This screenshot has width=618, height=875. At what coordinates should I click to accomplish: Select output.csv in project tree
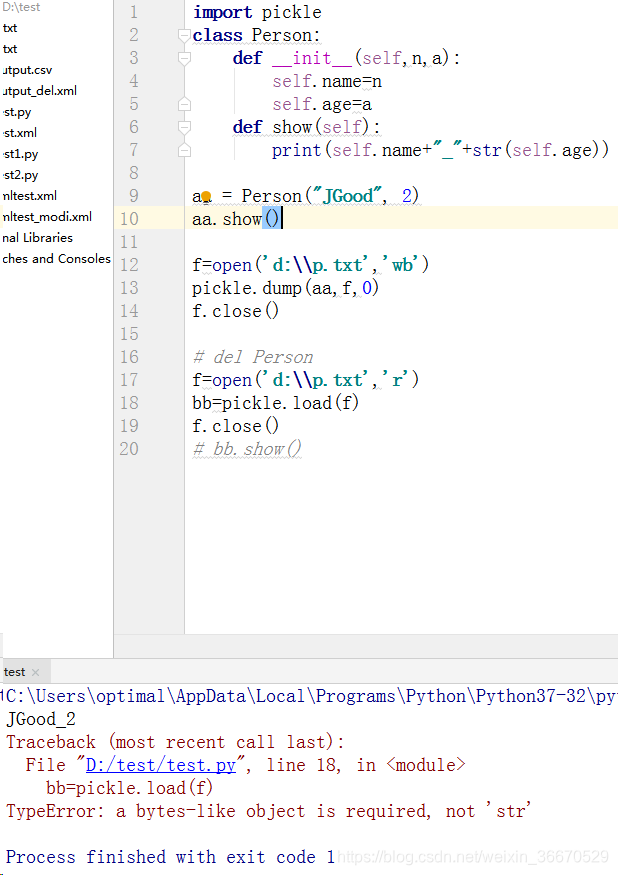point(26,70)
